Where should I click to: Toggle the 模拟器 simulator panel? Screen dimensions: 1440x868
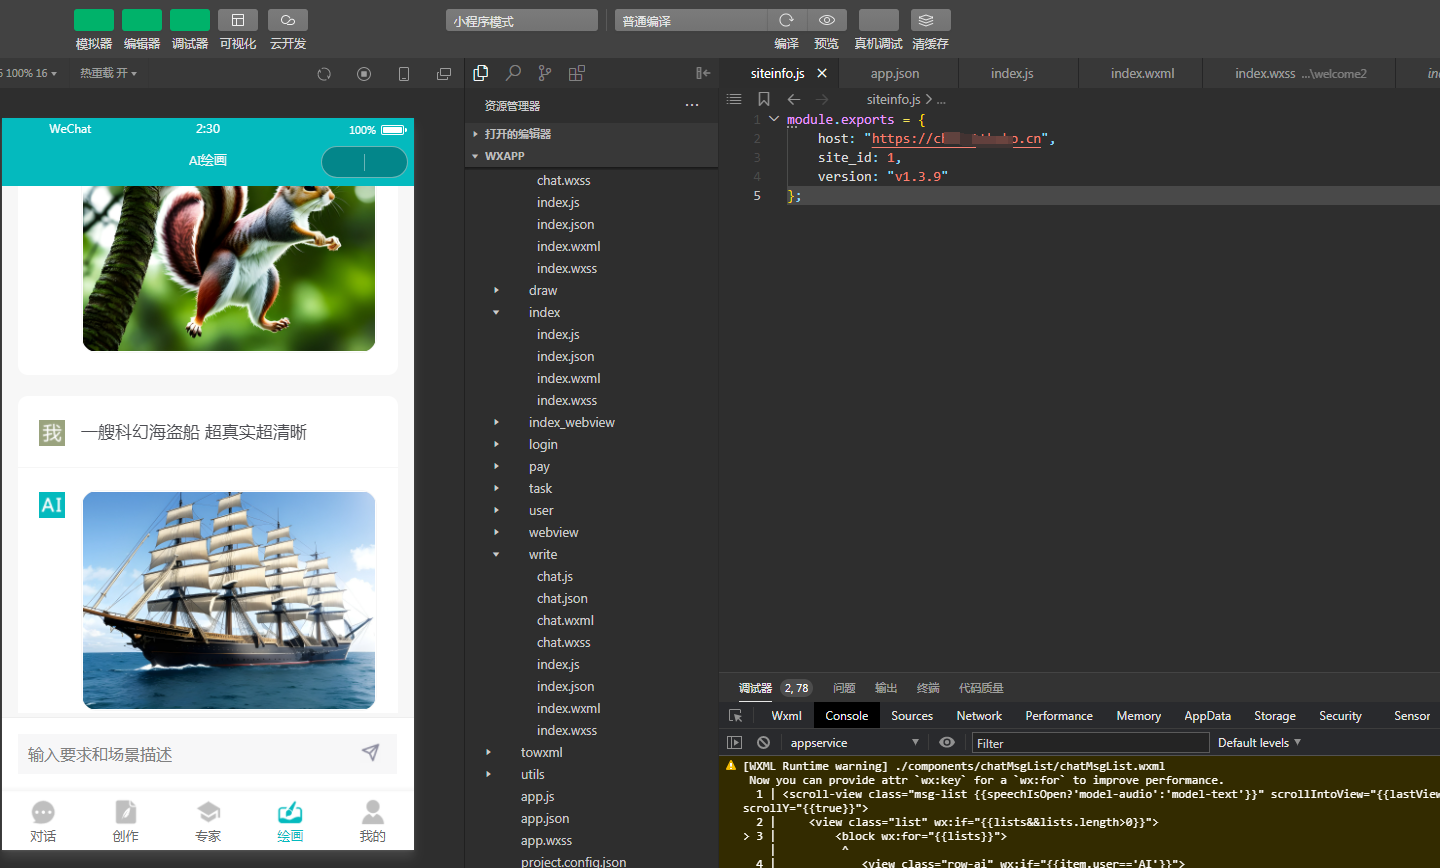click(94, 20)
